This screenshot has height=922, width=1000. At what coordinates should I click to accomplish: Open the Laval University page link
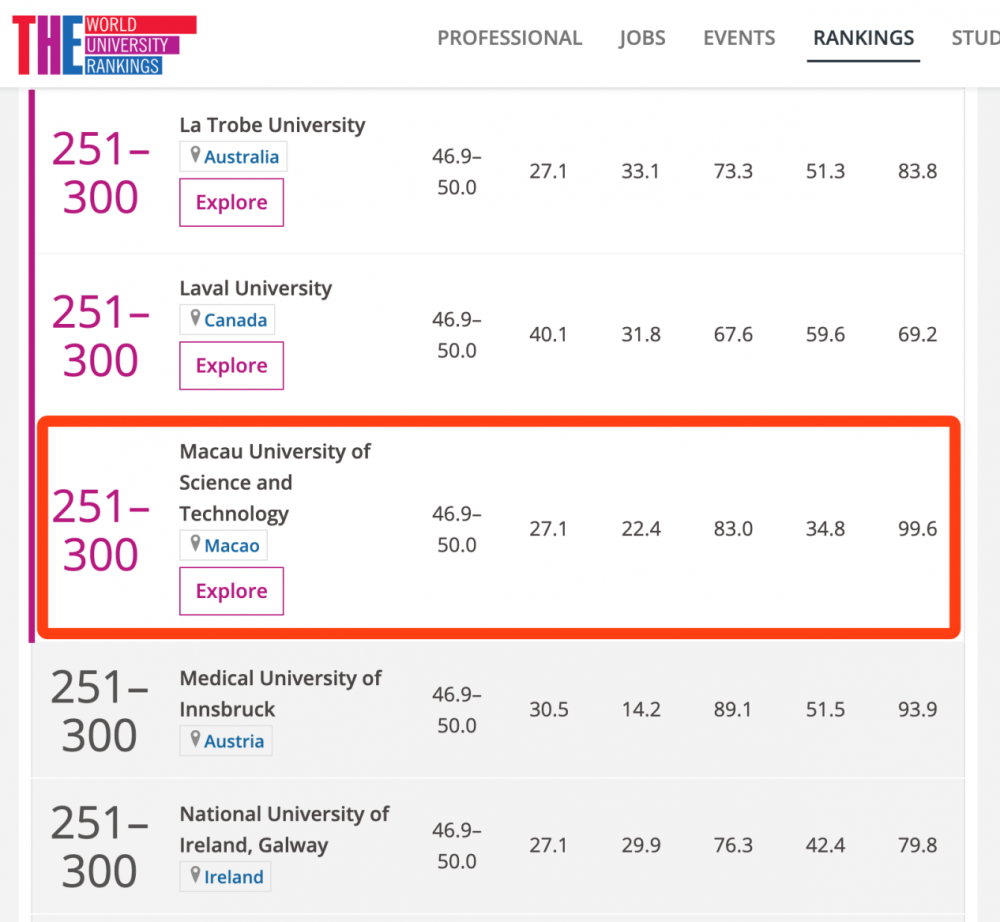point(256,288)
